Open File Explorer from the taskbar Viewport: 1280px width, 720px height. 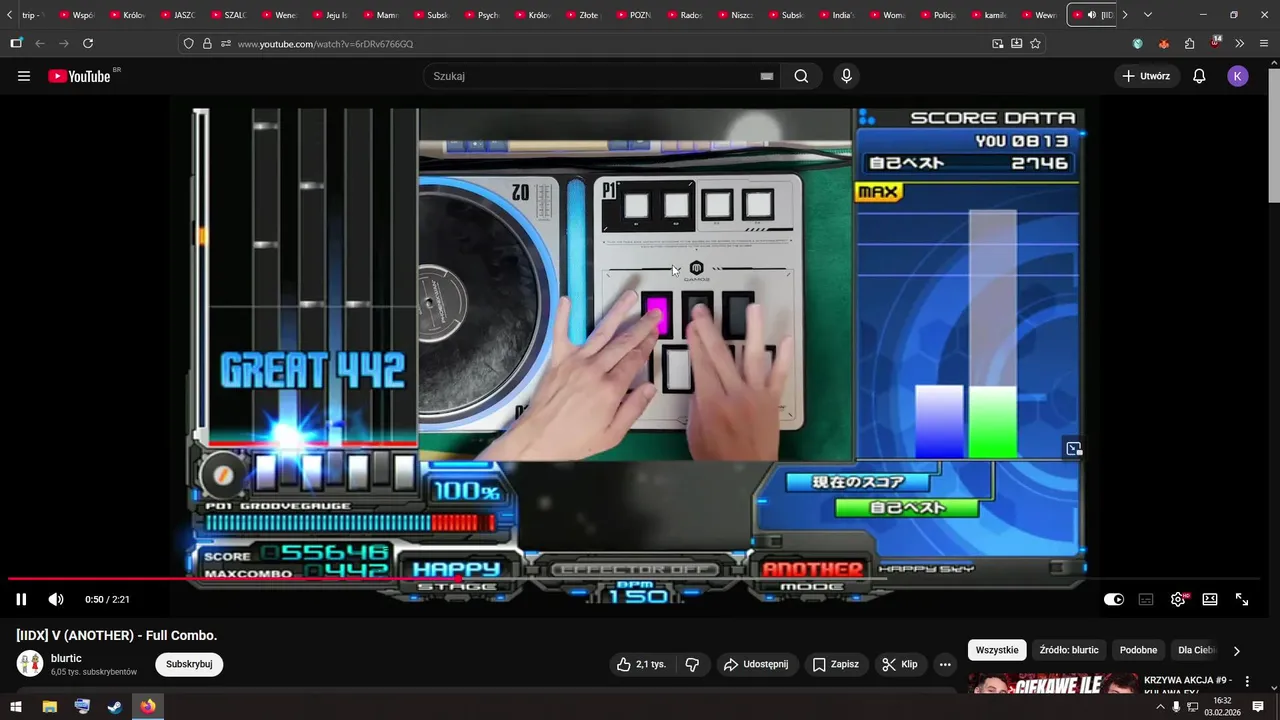pos(49,706)
